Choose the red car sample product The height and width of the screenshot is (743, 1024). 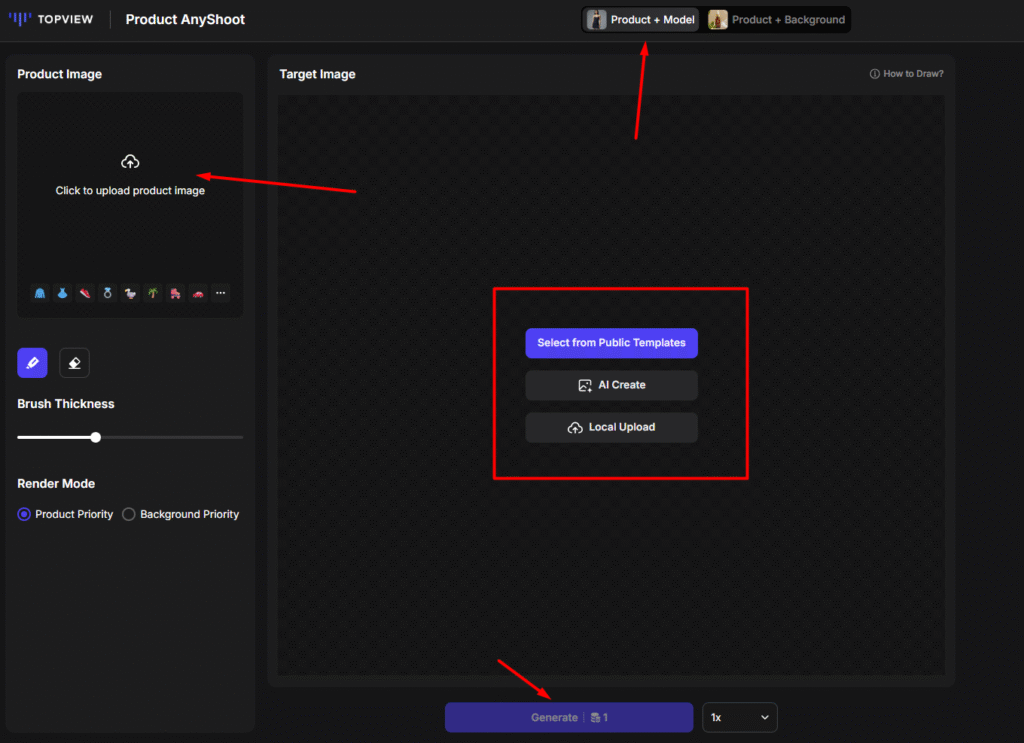[x=198, y=294]
